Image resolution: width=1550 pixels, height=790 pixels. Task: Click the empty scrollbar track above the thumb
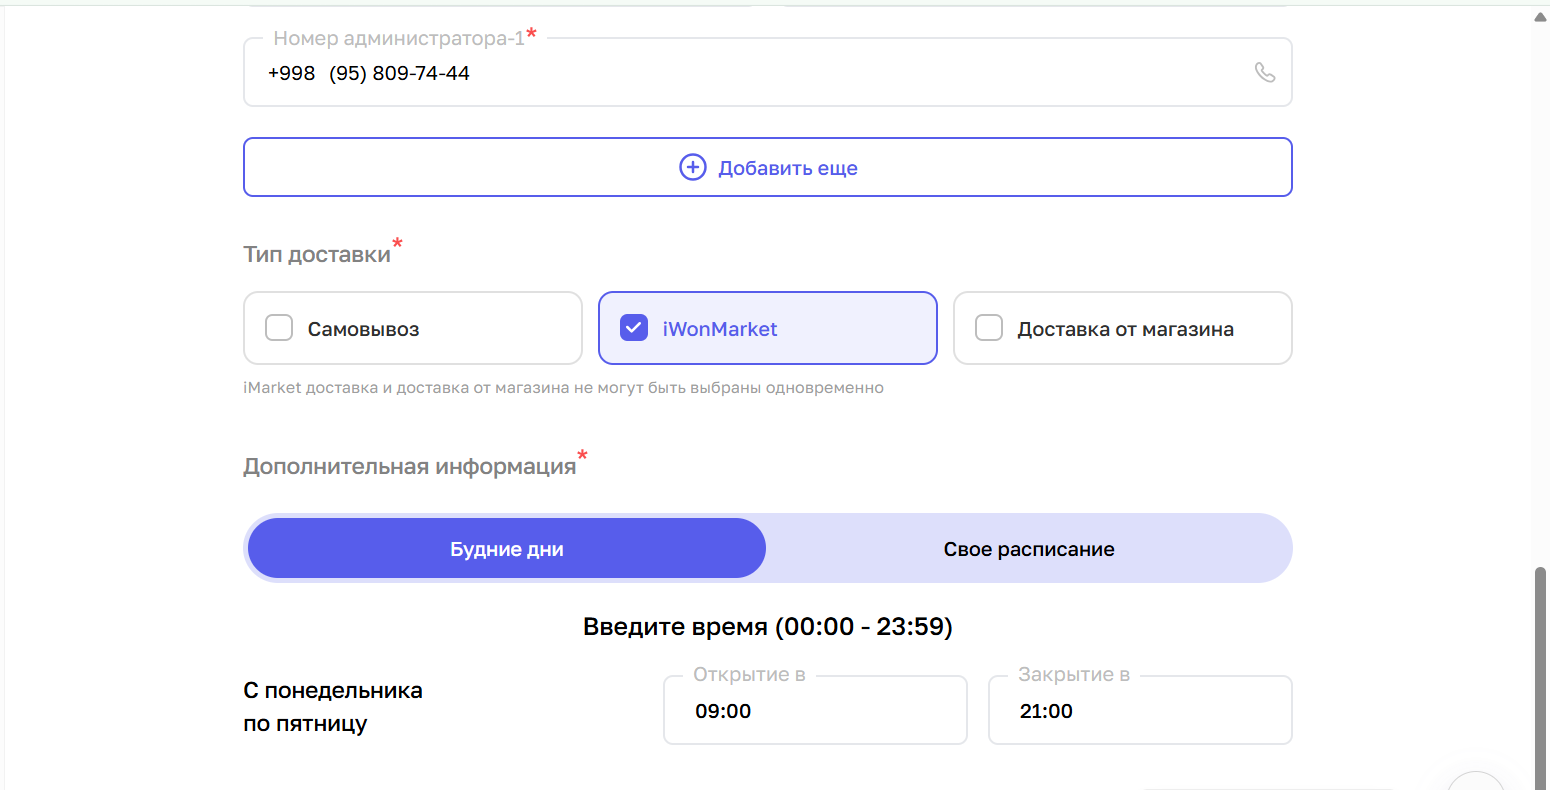pos(1540,300)
